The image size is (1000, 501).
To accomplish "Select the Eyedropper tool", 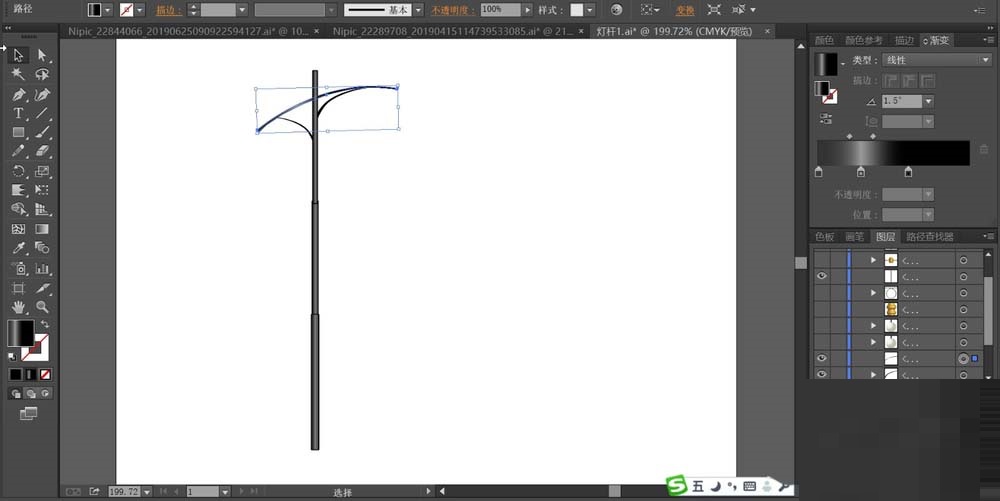I will point(18,248).
